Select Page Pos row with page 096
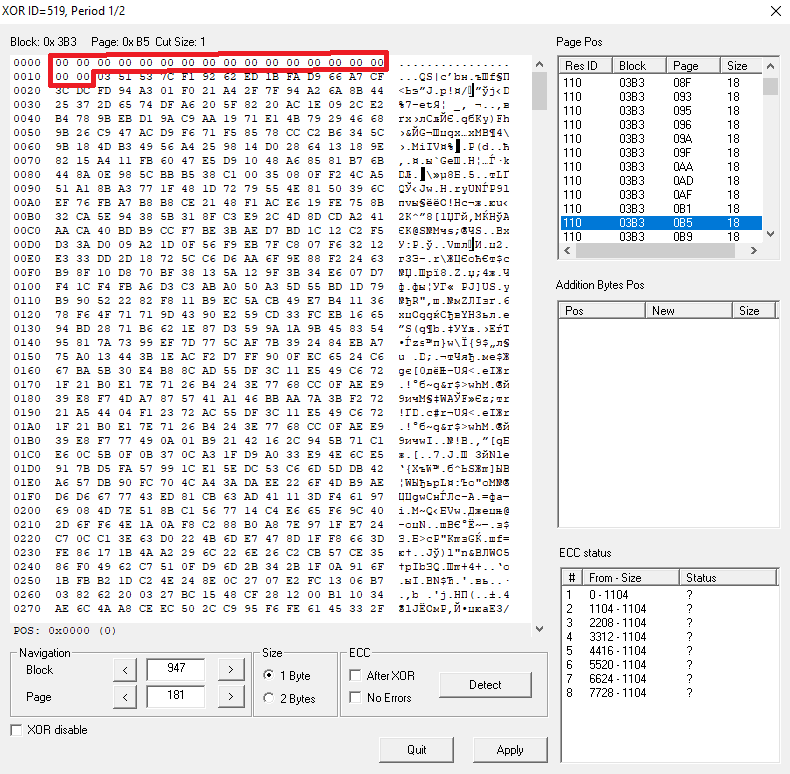This screenshot has height=774, width=790. click(661, 124)
